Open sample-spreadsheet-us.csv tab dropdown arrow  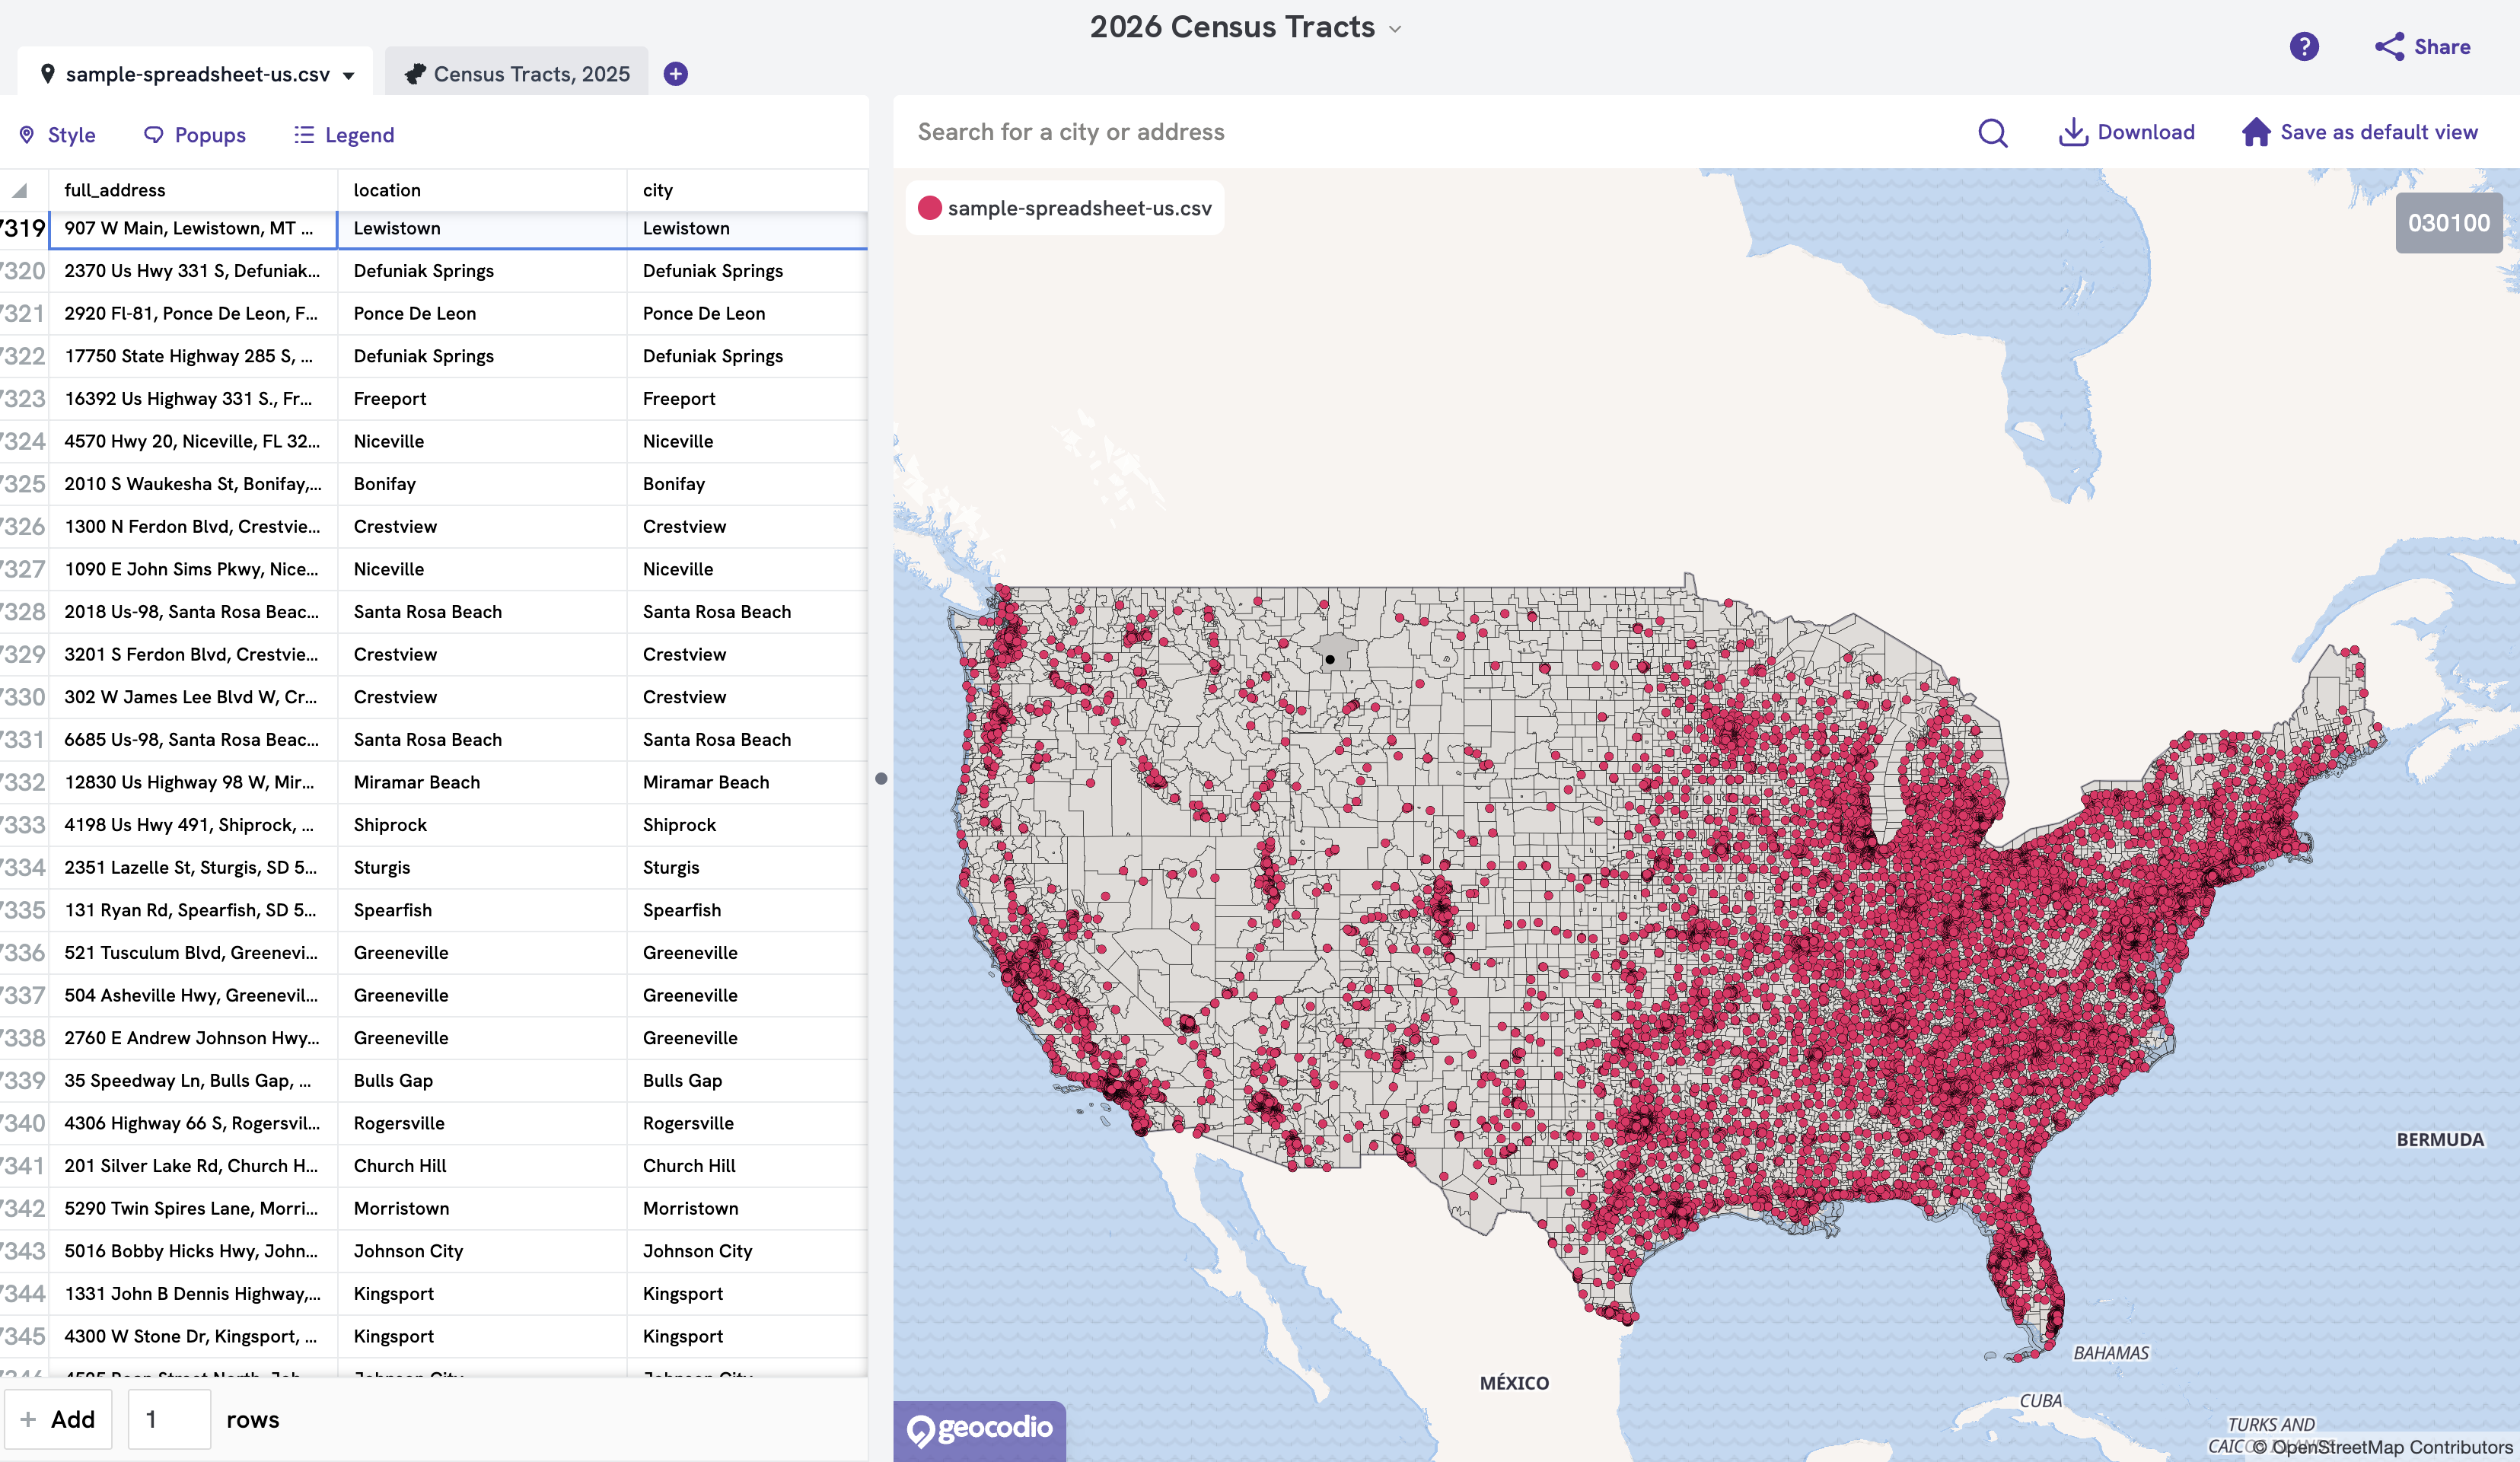[x=349, y=75]
